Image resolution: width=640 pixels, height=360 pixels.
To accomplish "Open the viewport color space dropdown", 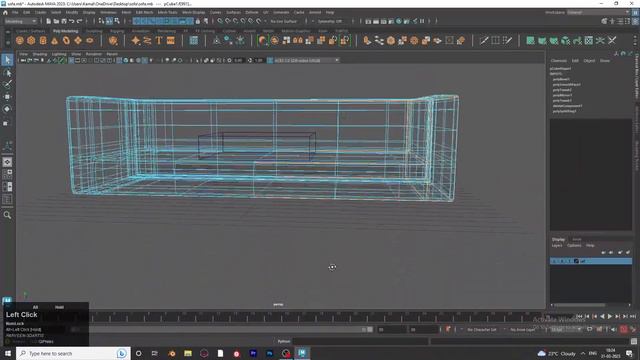I will pos(306,60).
